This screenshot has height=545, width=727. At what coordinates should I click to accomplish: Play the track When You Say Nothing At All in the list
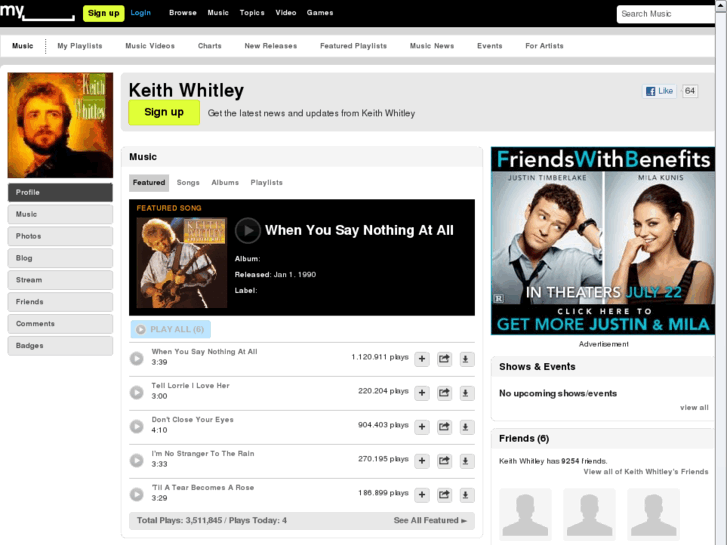point(136,359)
